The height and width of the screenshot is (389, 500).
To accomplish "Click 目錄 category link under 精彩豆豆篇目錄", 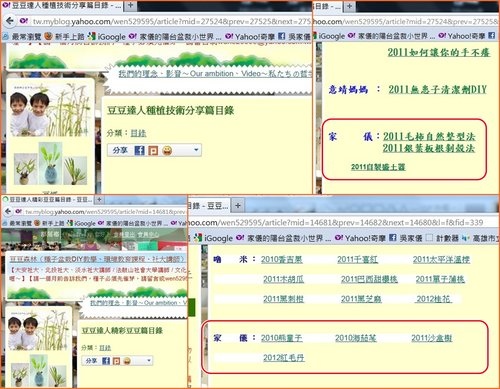I will click(x=105, y=348).
